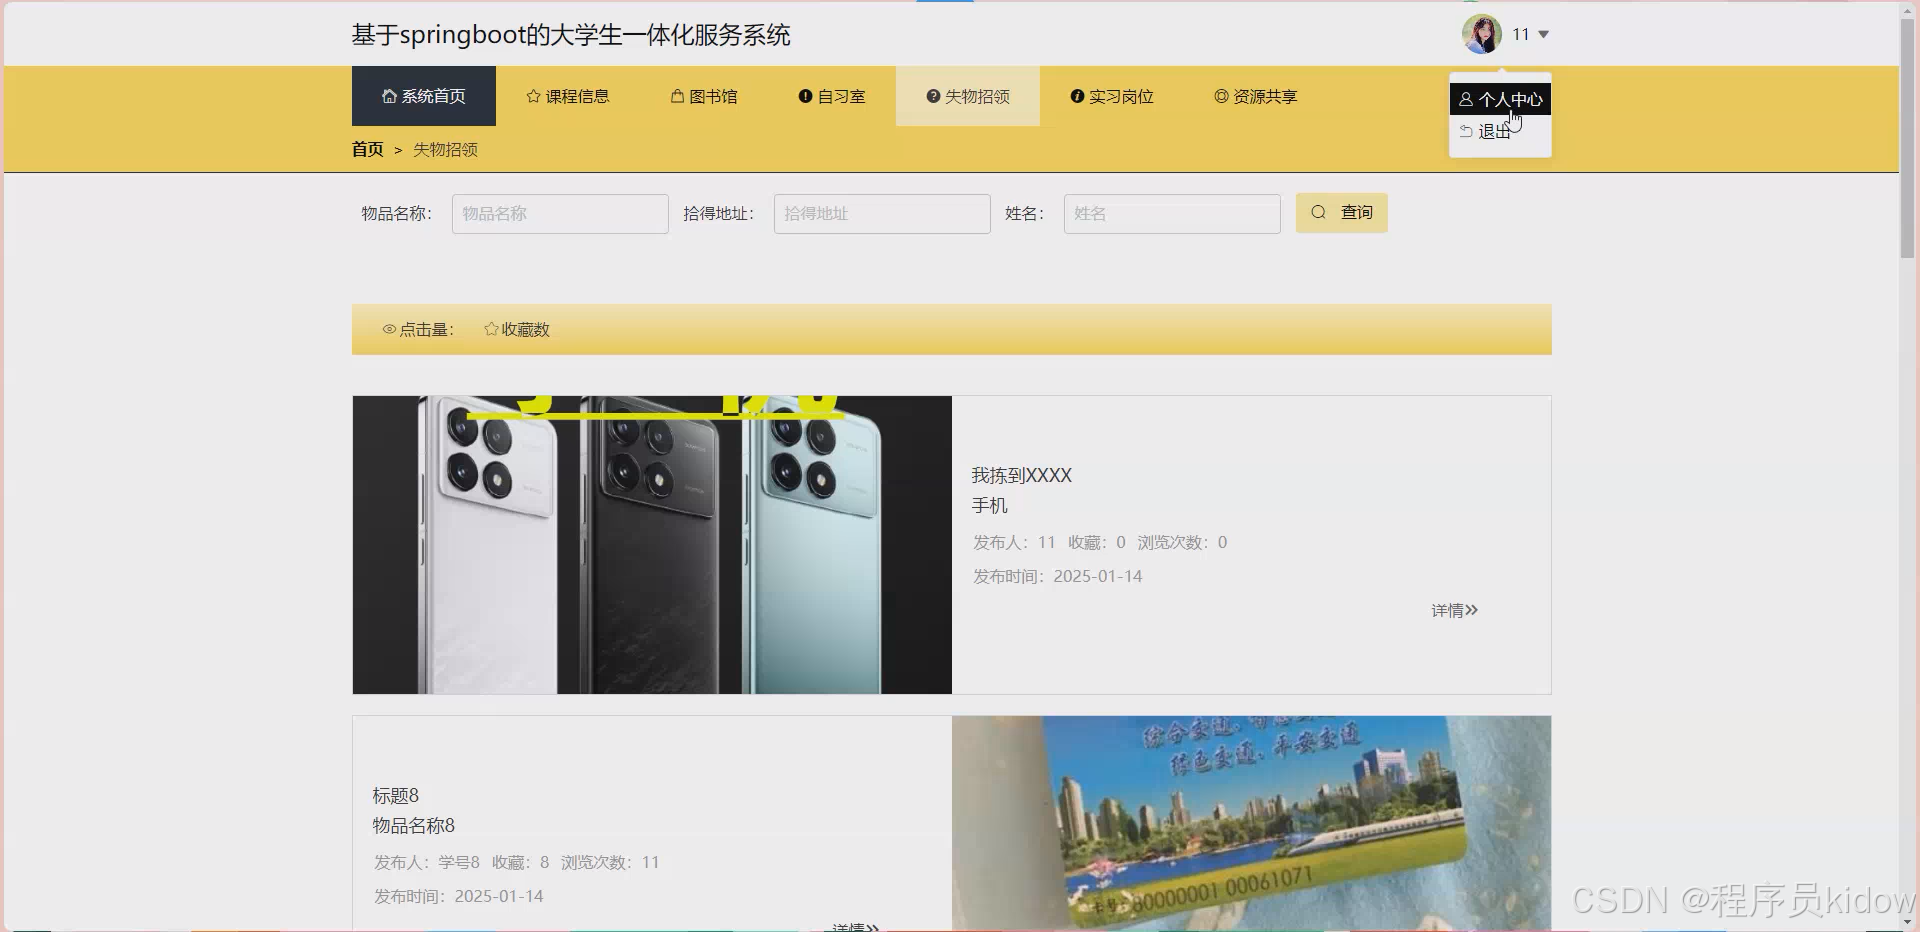Click the copyright icon next to 资源共享

[1220, 96]
